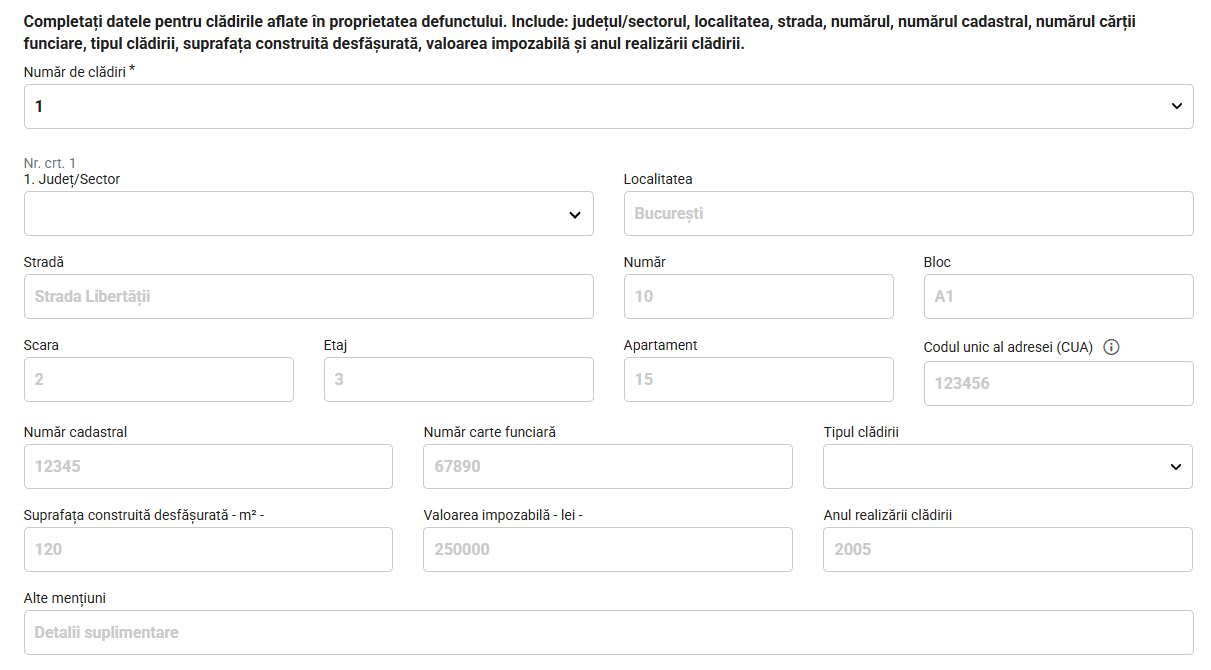Open the Tipul clădirii dropdown
Viewport: 1211px width, 670px height.
[1008, 466]
